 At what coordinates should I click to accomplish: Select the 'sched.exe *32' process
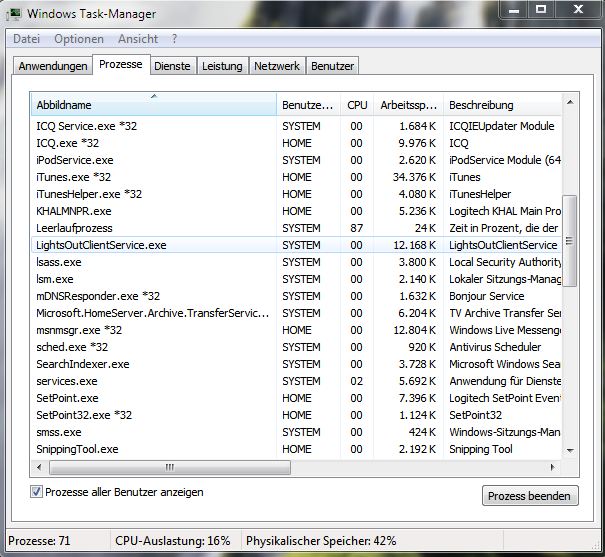click(296, 347)
